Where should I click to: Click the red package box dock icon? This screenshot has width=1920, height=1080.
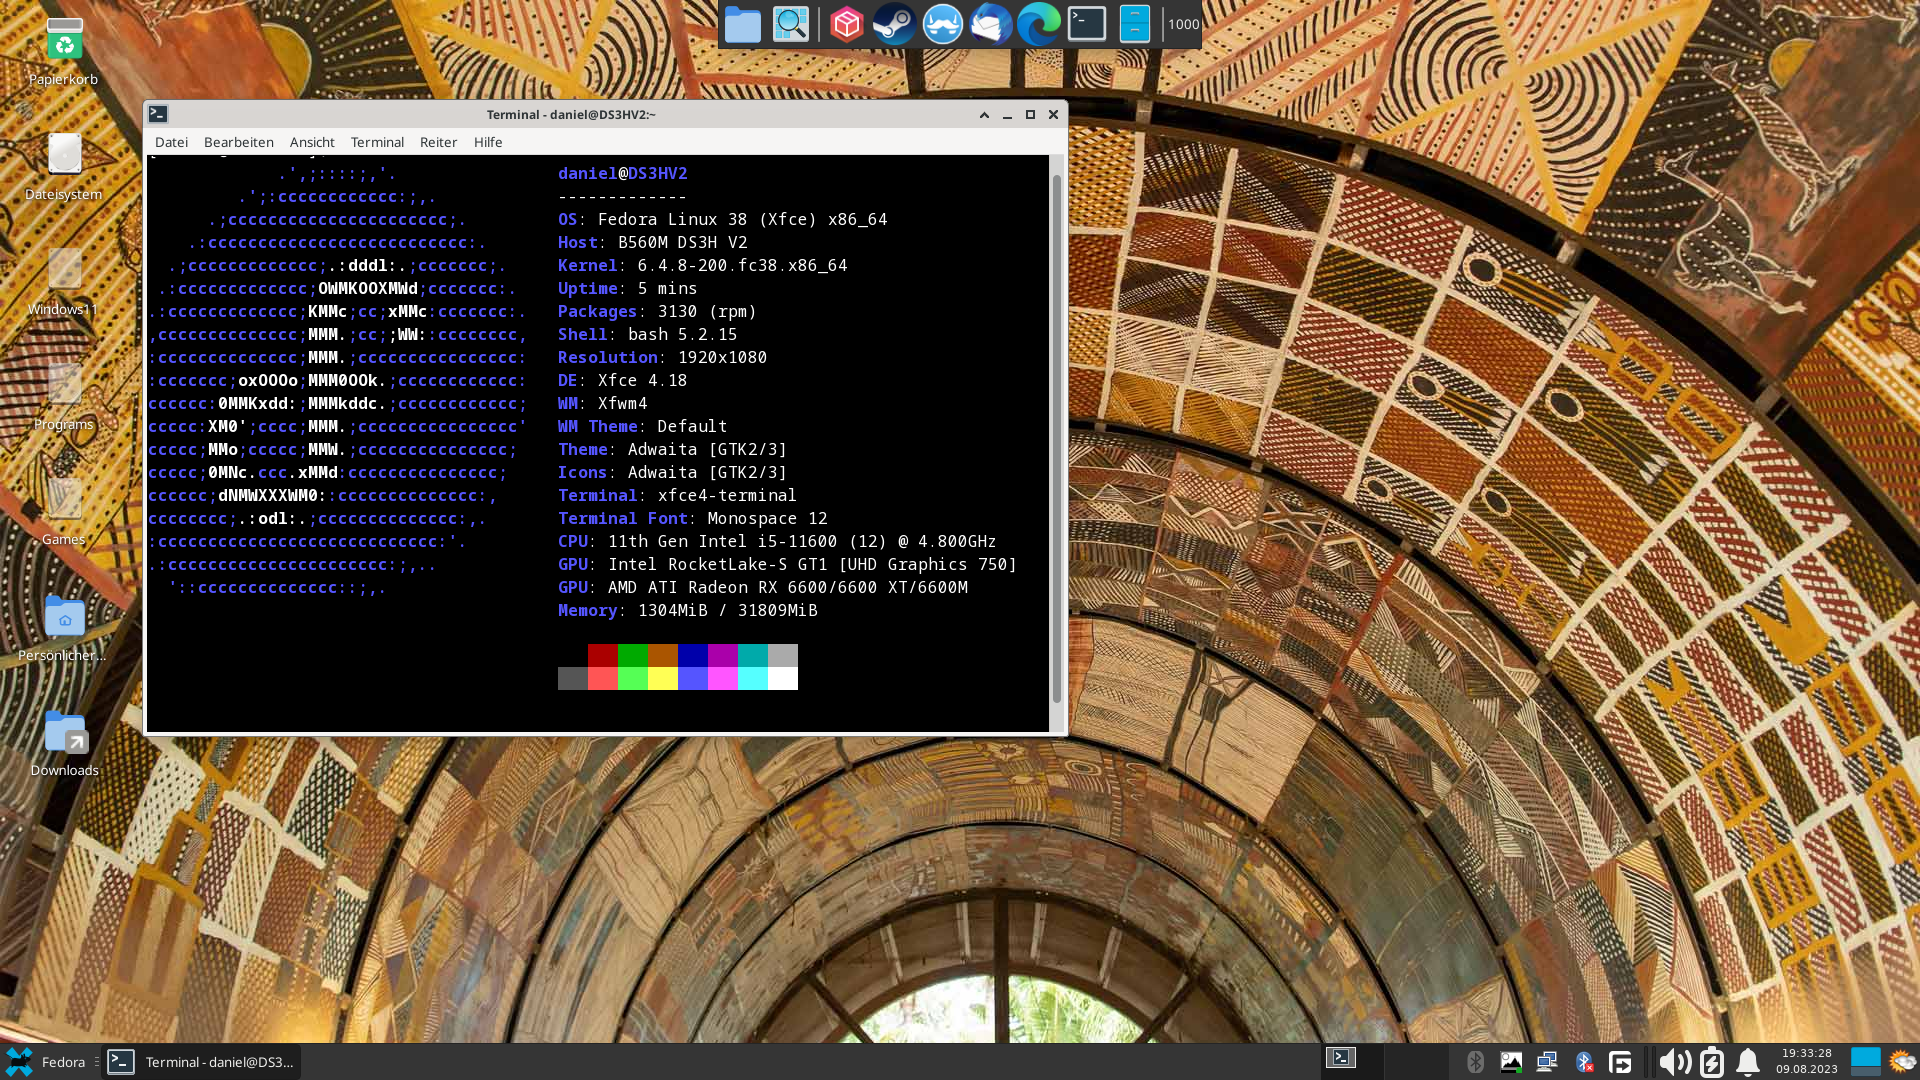coord(846,24)
